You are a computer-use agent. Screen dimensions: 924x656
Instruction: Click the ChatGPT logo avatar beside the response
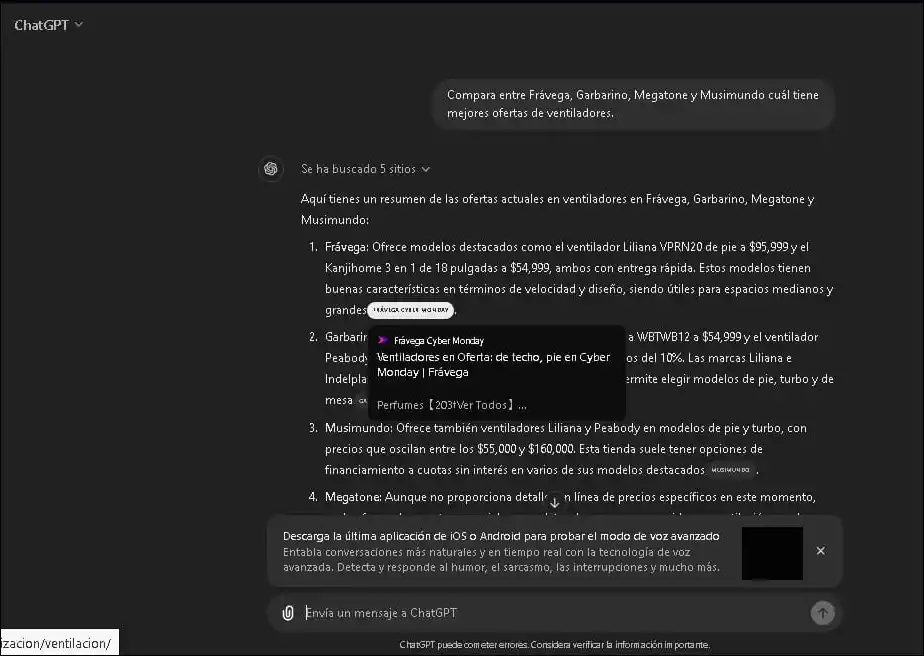[270, 169]
